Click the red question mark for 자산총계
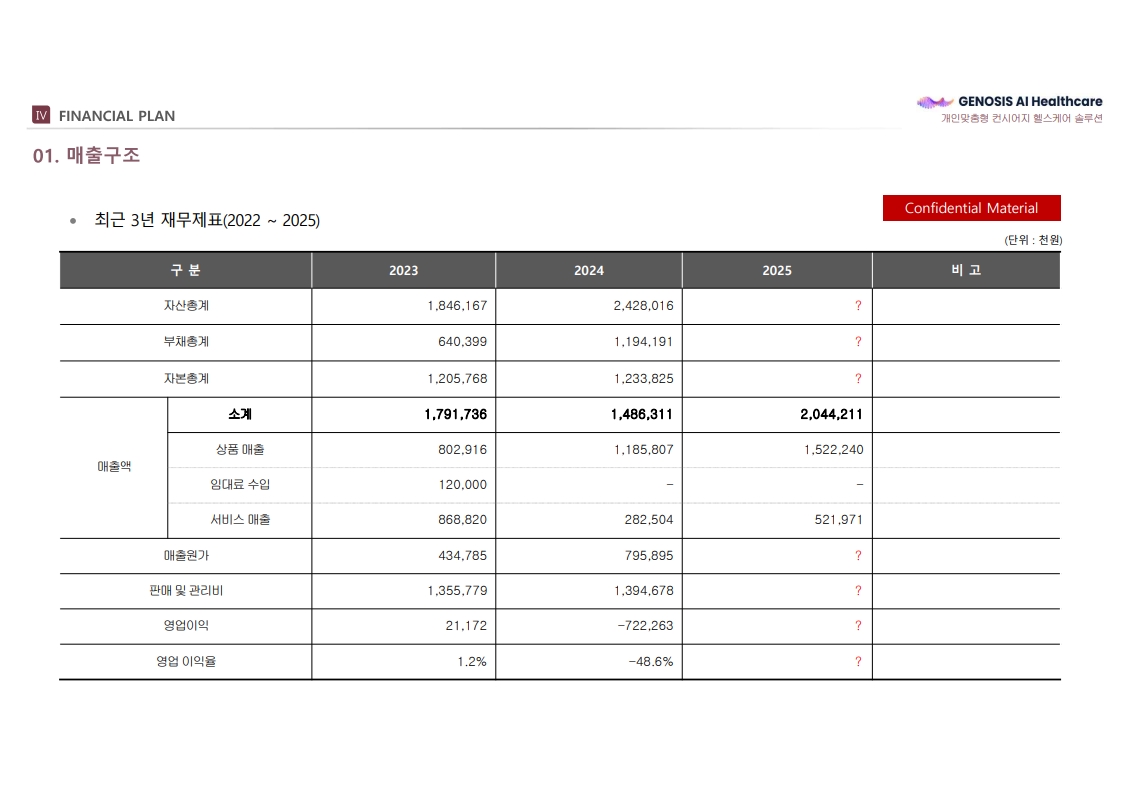Screen dimensions: 1121x793 (x=858, y=305)
